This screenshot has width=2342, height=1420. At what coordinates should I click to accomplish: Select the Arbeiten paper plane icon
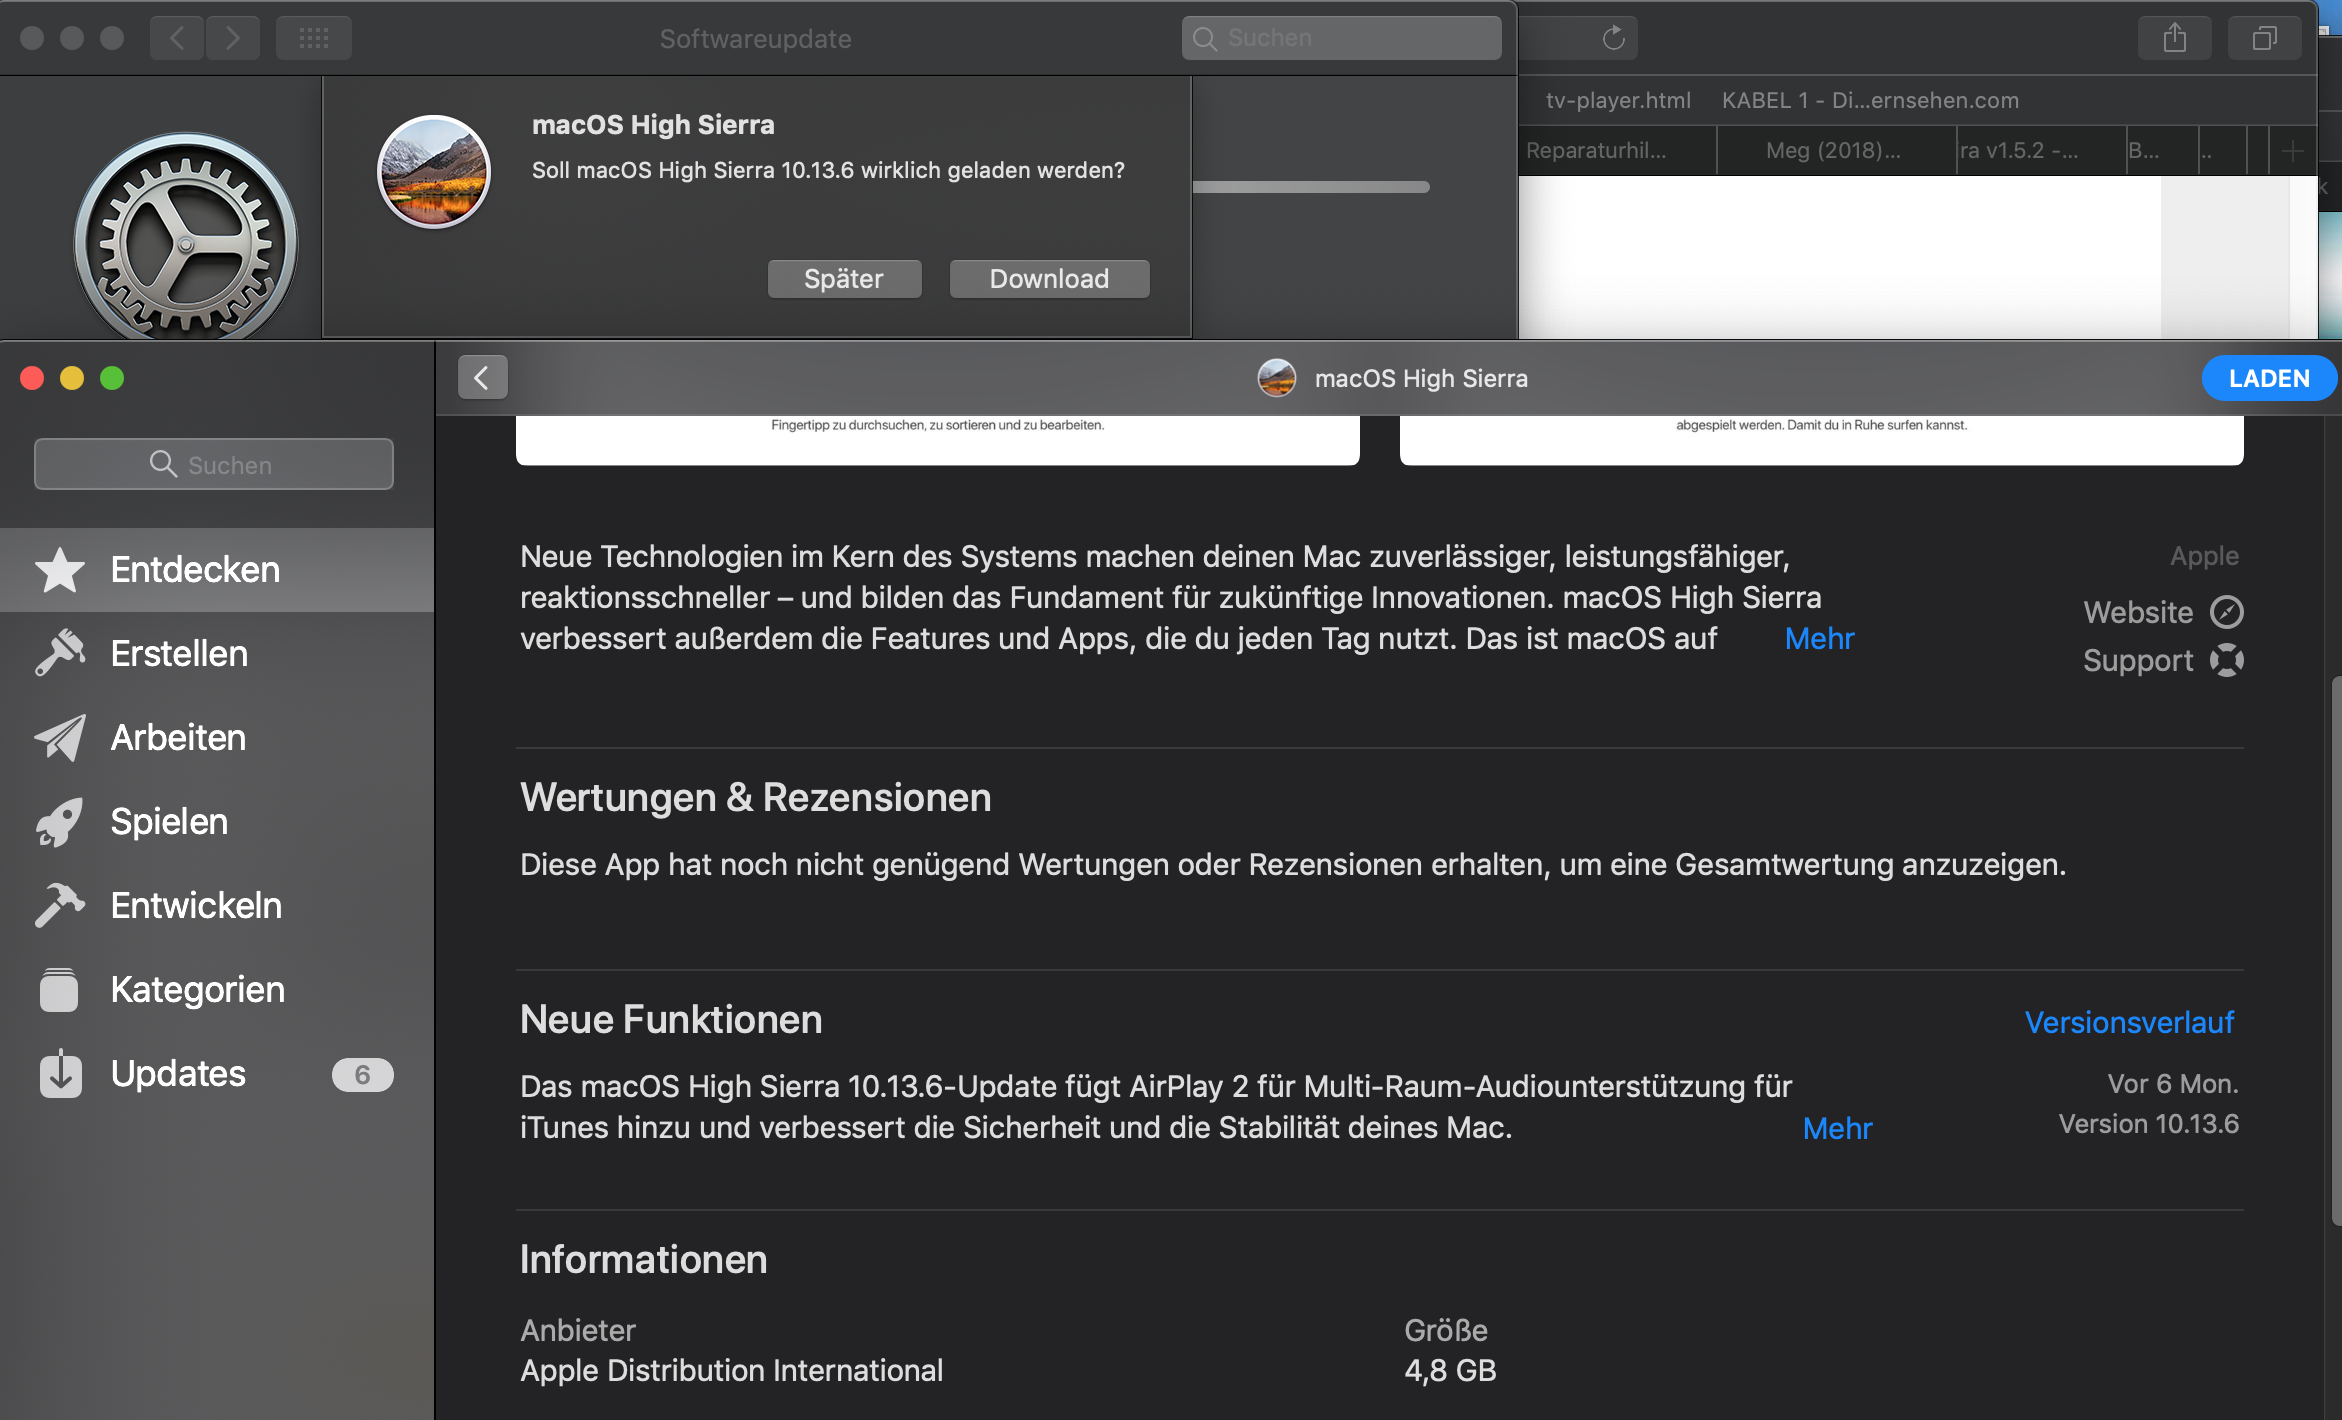(60, 738)
